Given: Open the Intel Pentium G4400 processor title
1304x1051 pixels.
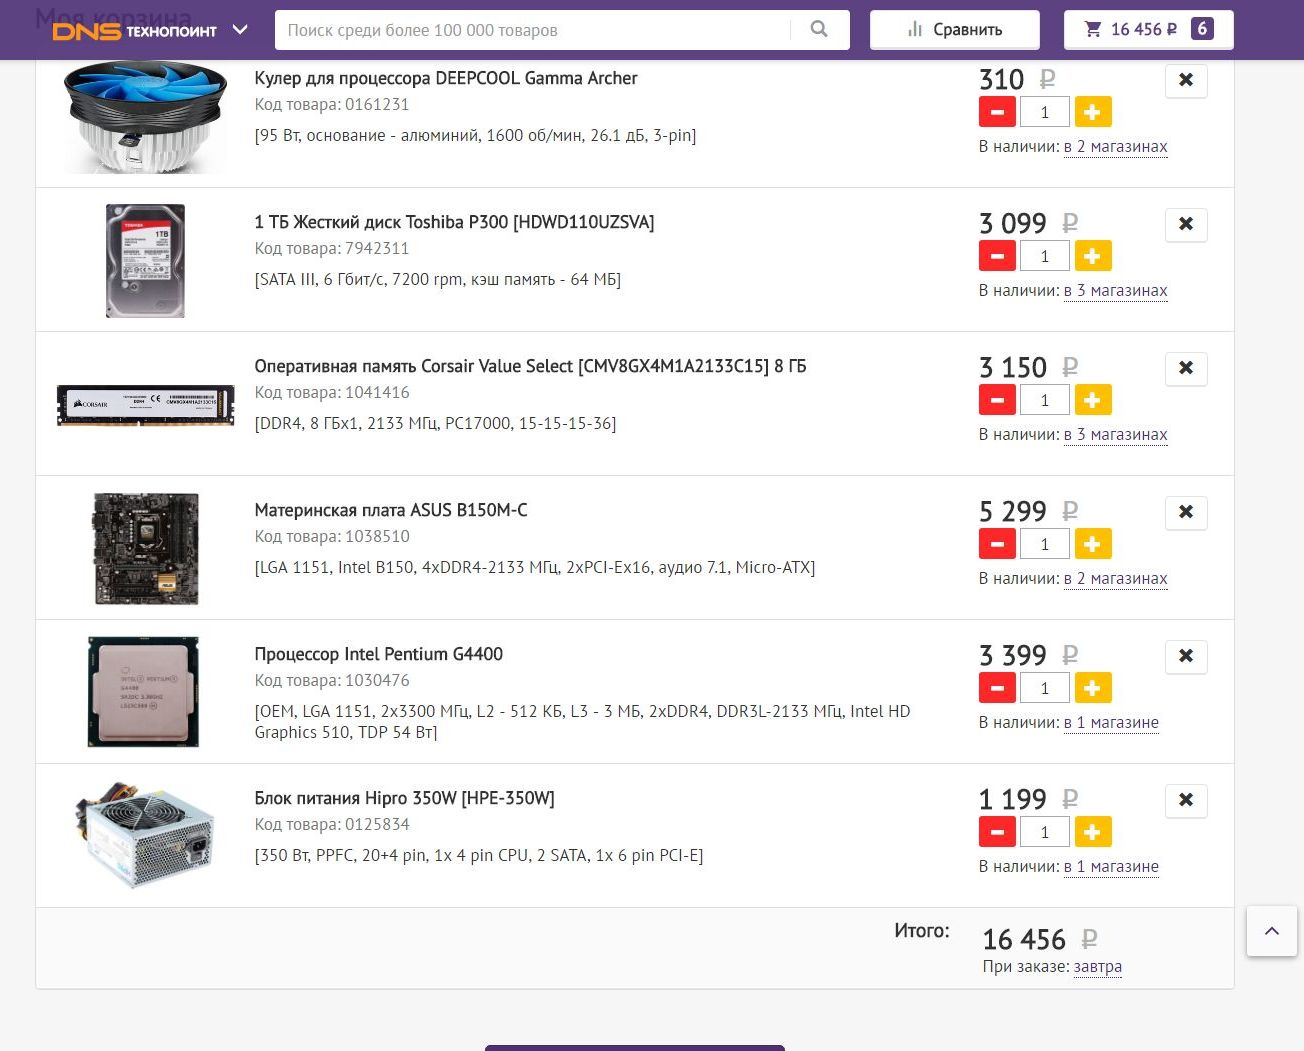Looking at the screenshot, I should [x=379, y=654].
